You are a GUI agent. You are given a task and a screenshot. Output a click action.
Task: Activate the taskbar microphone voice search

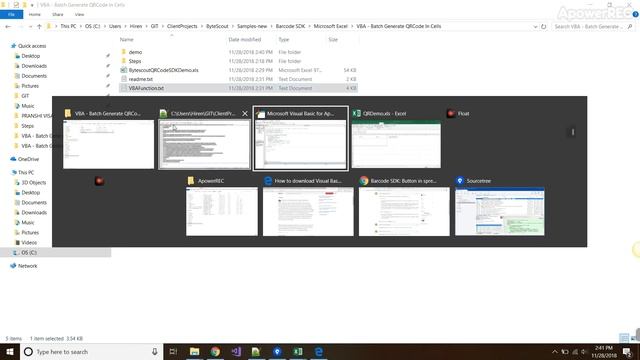155,351
